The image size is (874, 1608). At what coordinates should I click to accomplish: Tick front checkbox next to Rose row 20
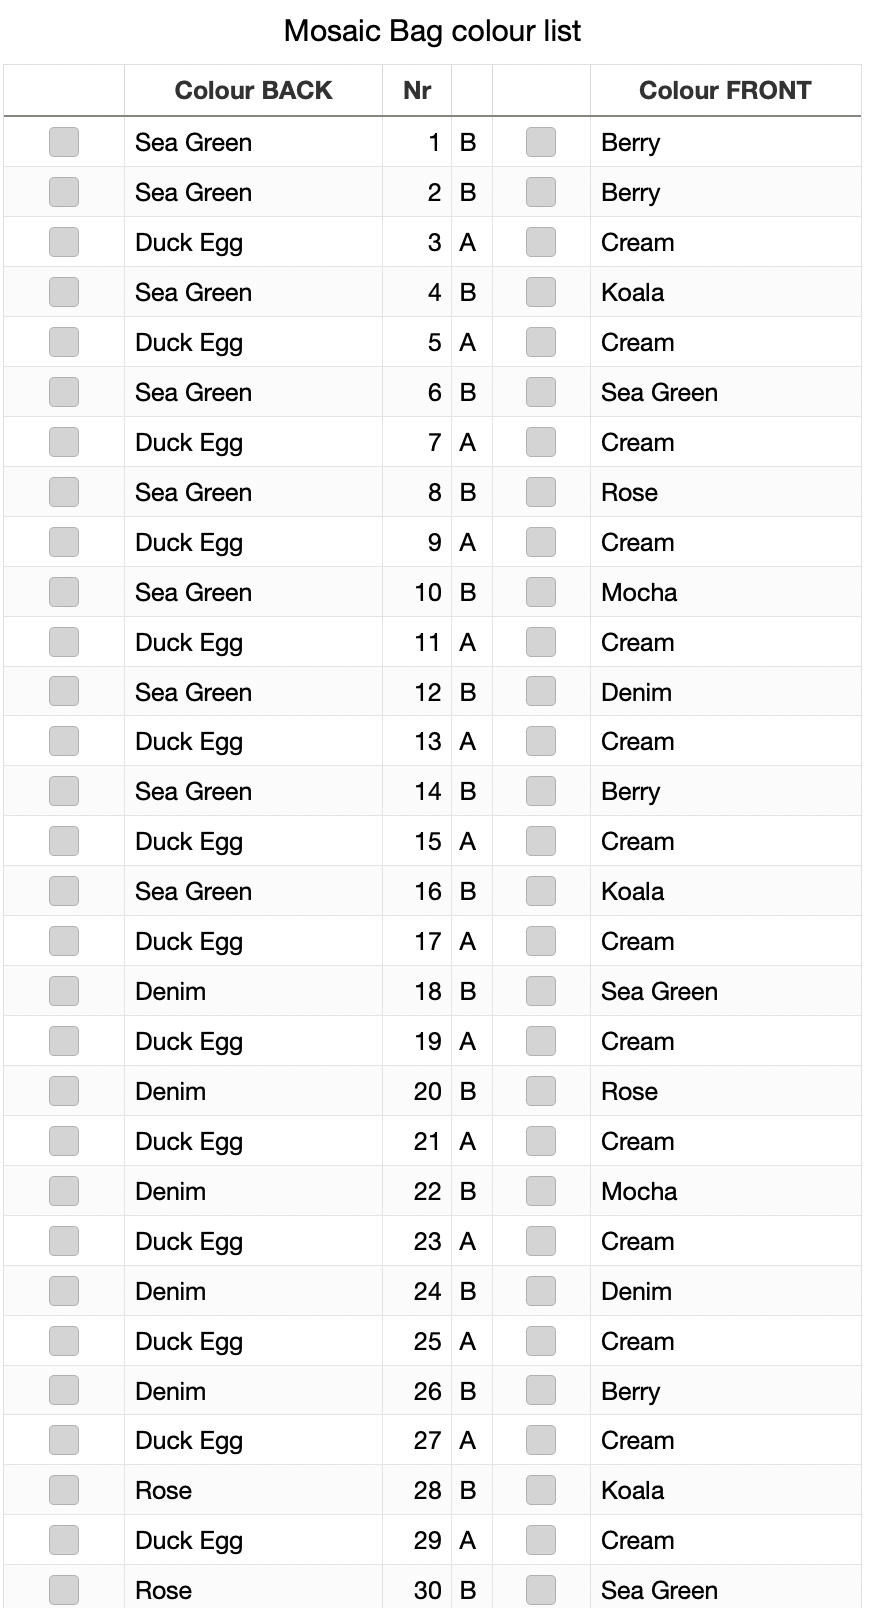point(541,1091)
